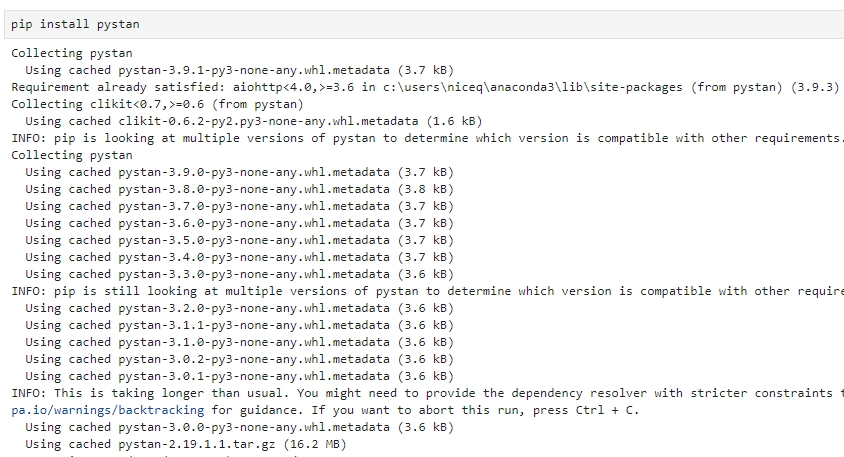Click the first 'Collecting pystan' output line

click(72, 53)
